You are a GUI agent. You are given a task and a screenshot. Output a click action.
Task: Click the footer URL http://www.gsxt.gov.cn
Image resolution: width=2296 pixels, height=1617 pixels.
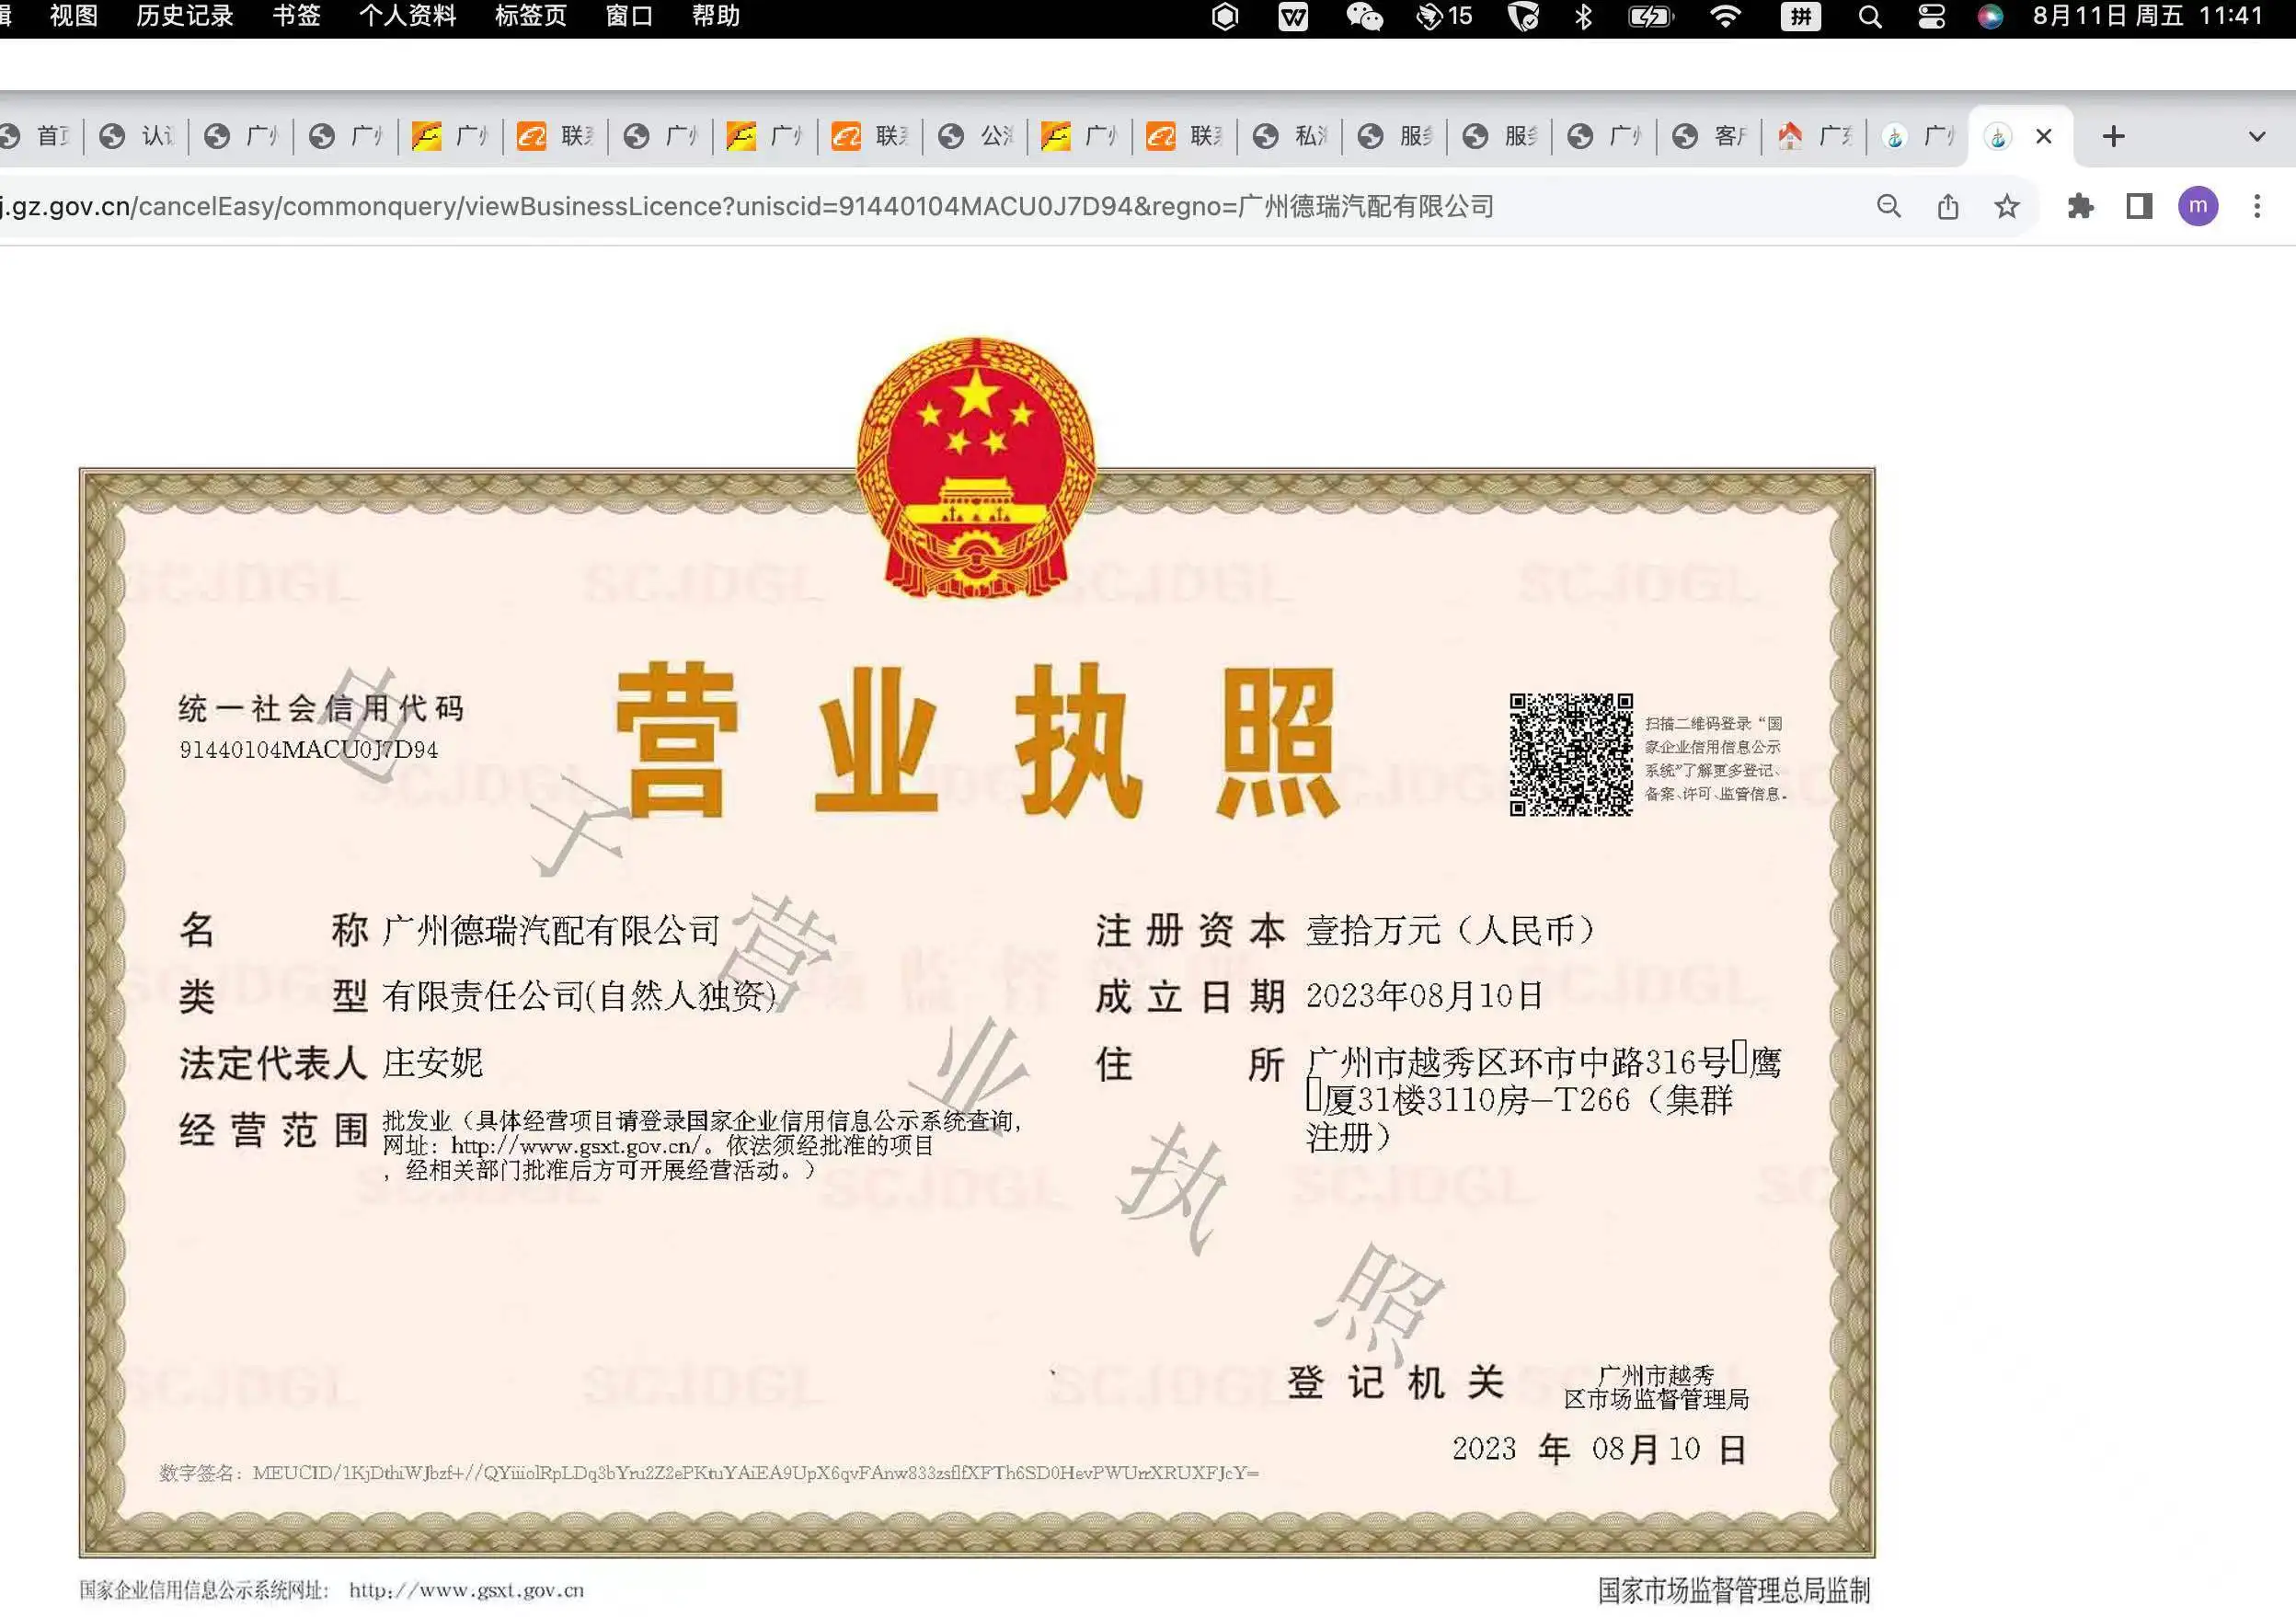(x=466, y=1590)
